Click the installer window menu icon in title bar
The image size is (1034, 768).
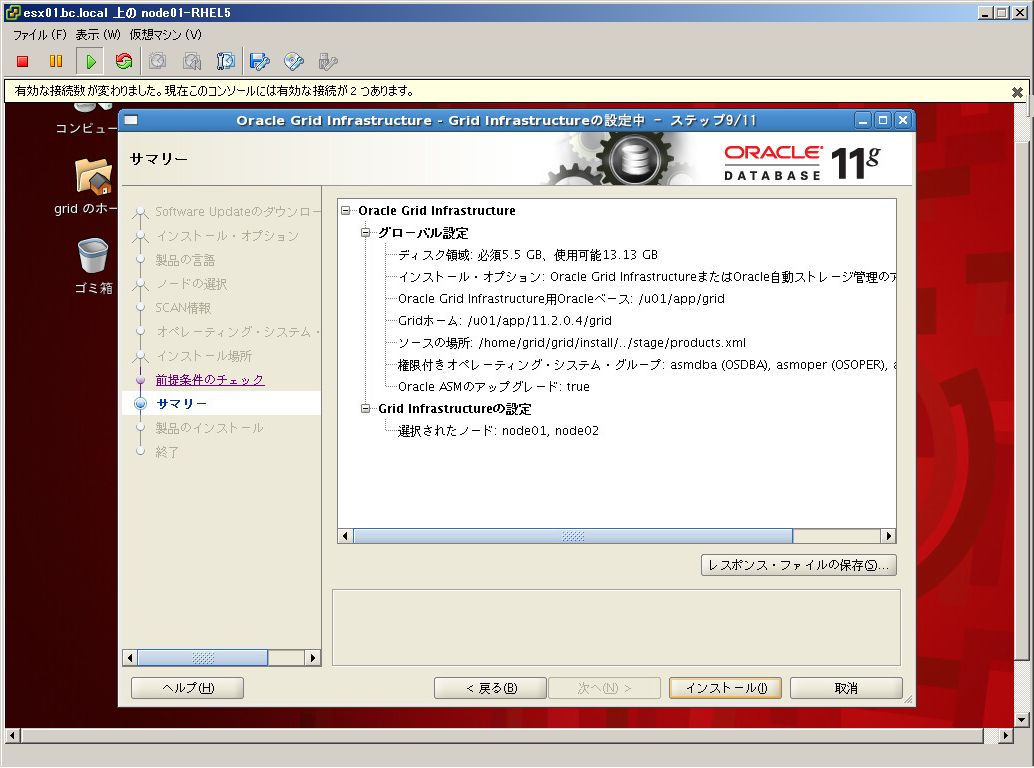(131, 120)
